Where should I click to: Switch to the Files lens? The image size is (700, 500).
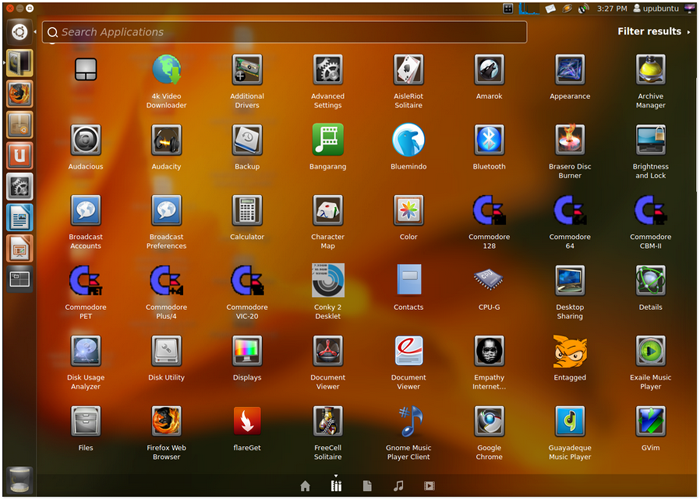(367, 486)
